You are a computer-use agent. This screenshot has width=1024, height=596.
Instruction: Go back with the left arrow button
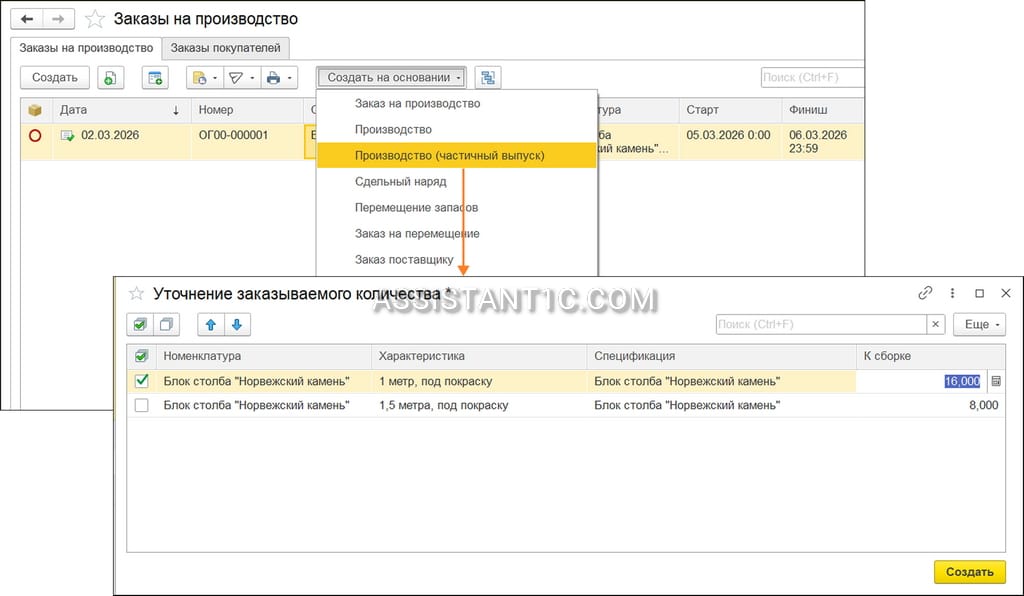click(x=27, y=19)
